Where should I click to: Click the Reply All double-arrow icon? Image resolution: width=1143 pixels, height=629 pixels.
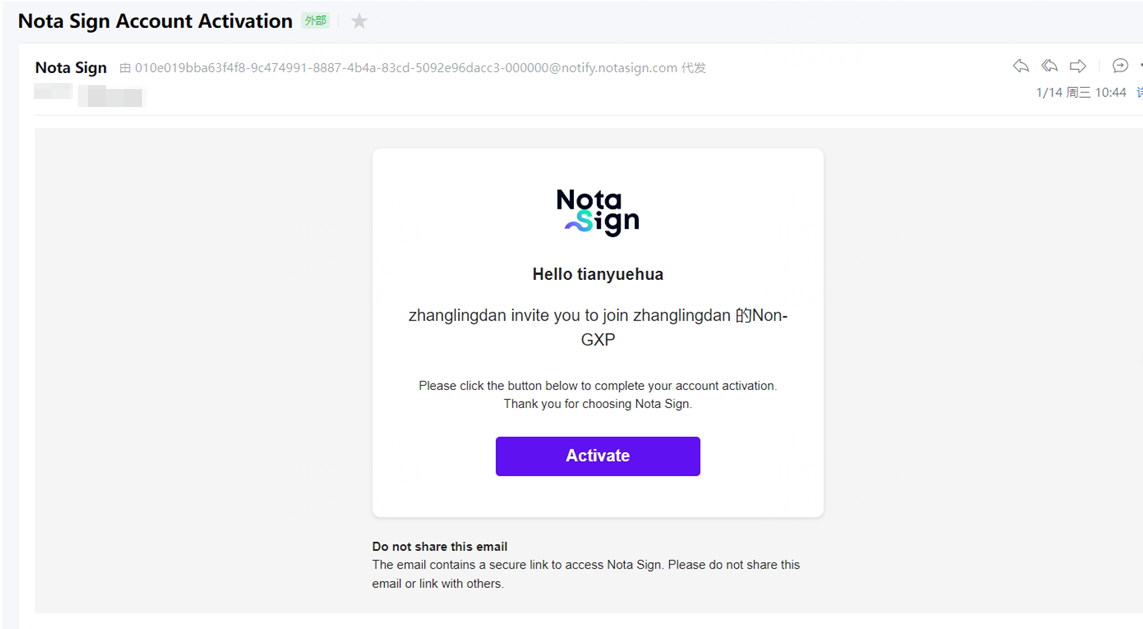point(1050,66)
